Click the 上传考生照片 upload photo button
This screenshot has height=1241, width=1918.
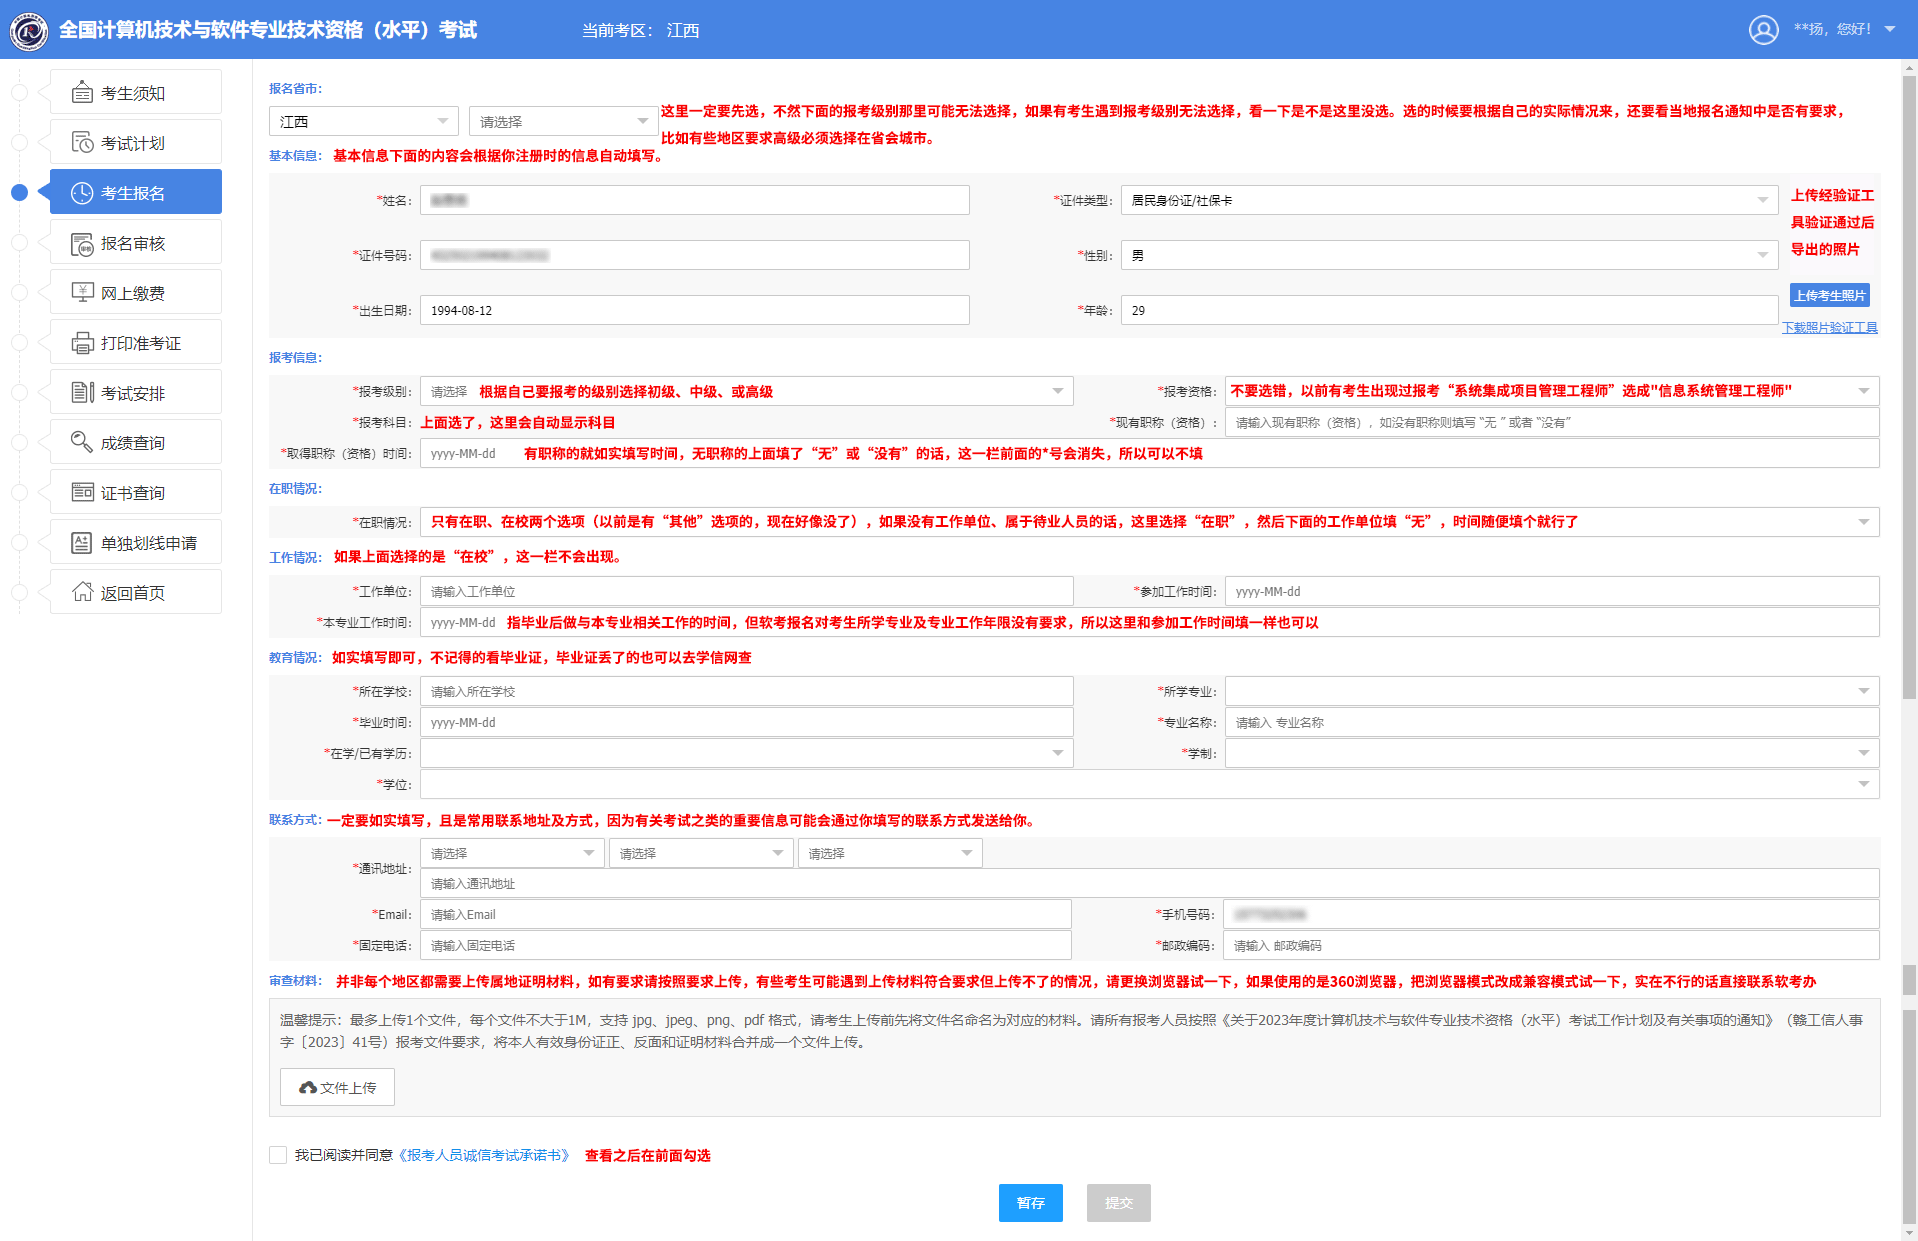pyautogui.click(x=1829, y=295)
